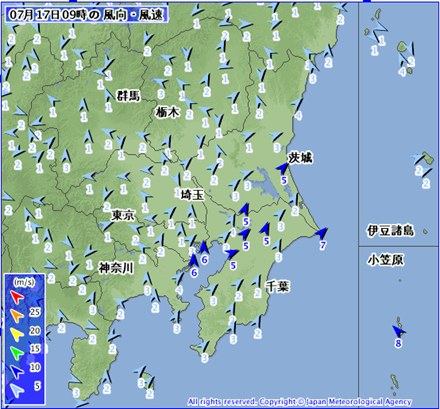This screenshot has height=409, width=440.
Task: Select the blue 5 arrow over Tokyo Bay
Action: pyautogui.click(x=232, y=254)
